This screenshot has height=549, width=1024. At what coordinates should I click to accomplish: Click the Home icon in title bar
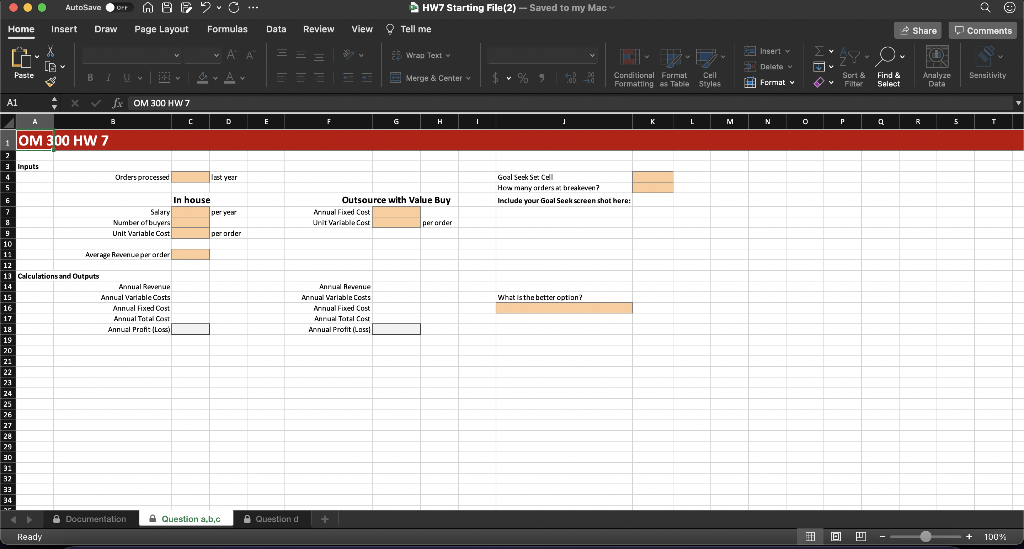[148, 8]
